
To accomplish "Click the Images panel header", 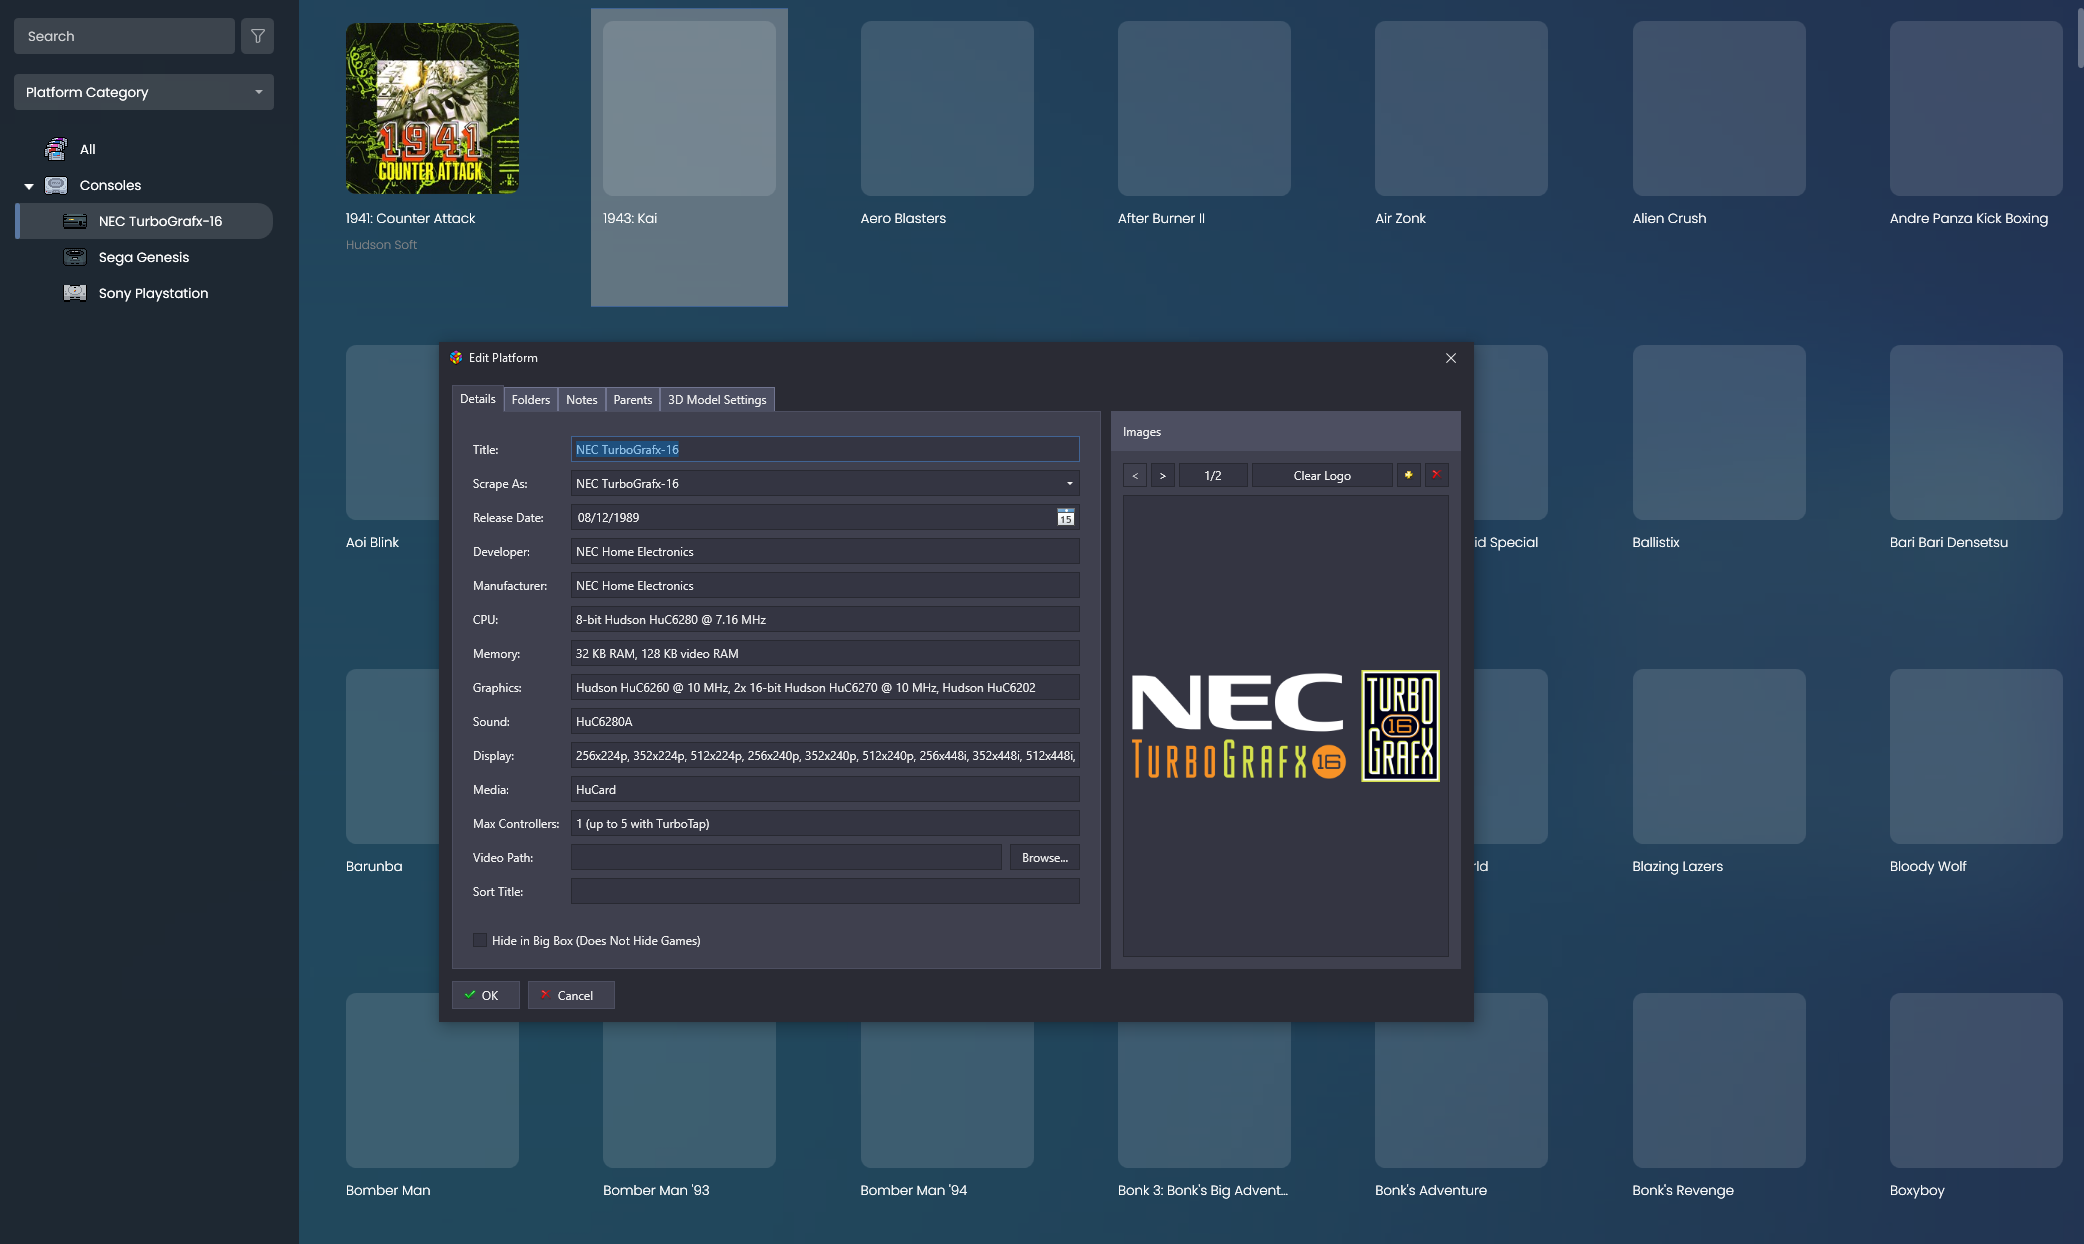I will click(1285, 432).
